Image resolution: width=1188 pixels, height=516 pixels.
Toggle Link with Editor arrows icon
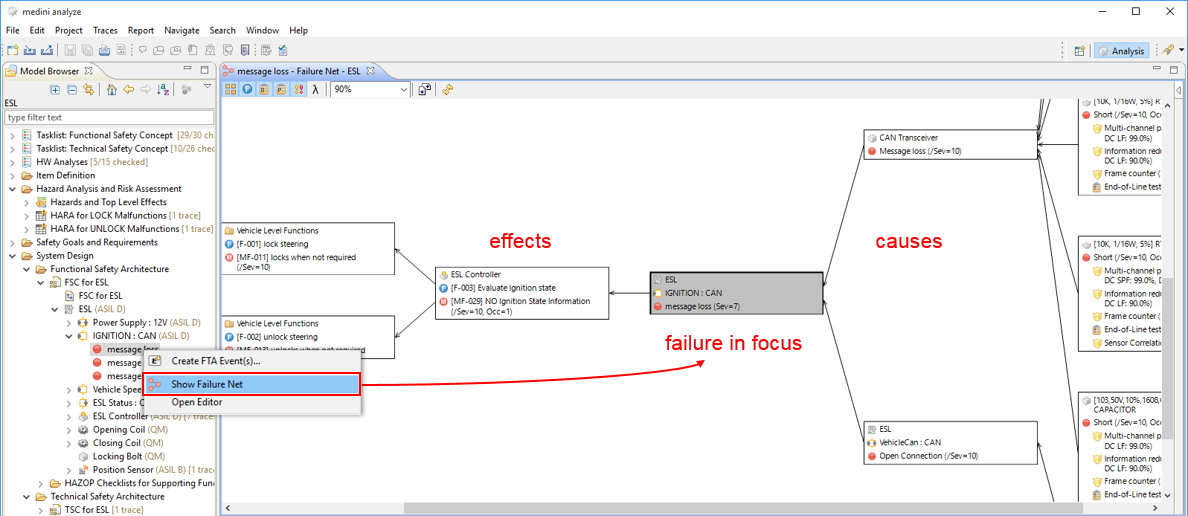pyautogui.click(x=89, y=89)
